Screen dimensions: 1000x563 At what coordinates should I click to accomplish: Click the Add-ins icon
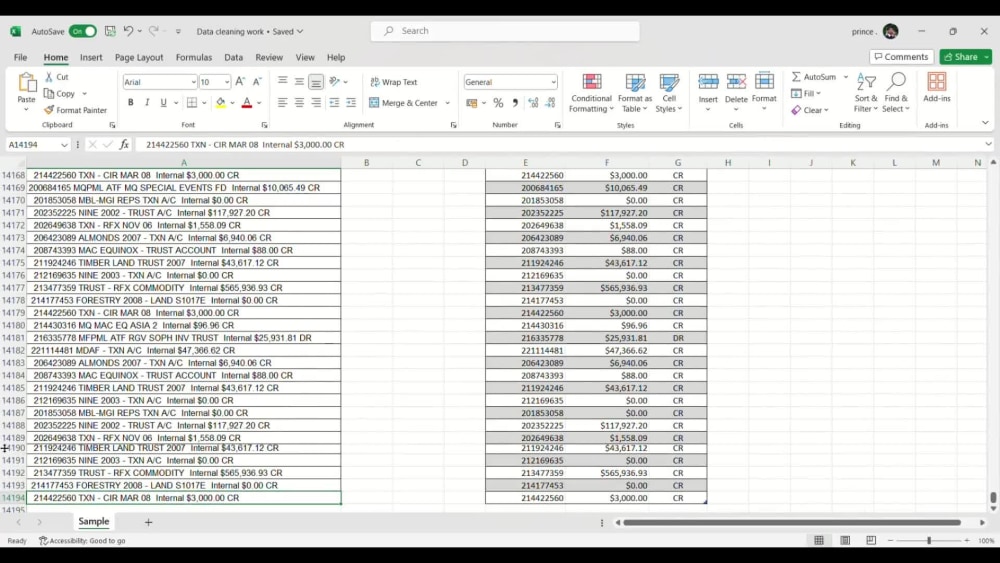pos(937,82)
